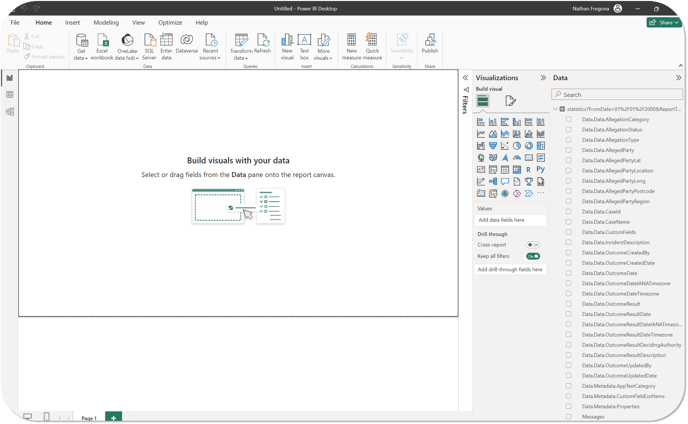Select the Q&A speech bubble visual
Viewport: 688px width, 424px height.
point(505,181)
